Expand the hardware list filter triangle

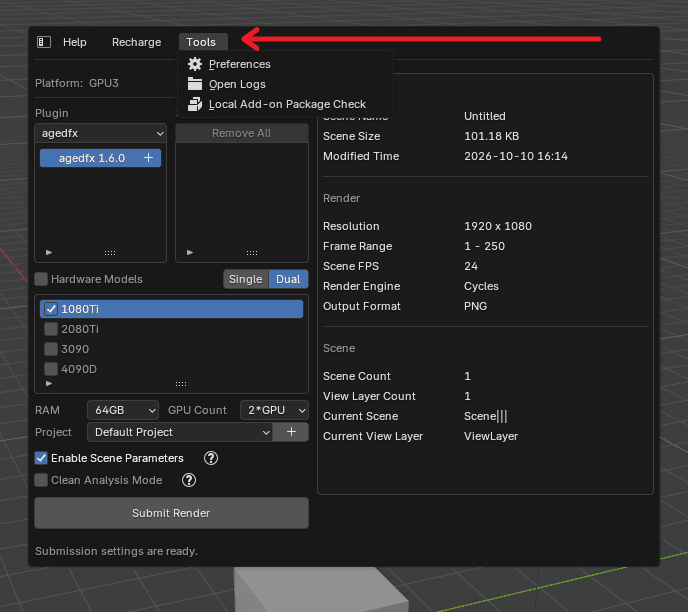49,383
